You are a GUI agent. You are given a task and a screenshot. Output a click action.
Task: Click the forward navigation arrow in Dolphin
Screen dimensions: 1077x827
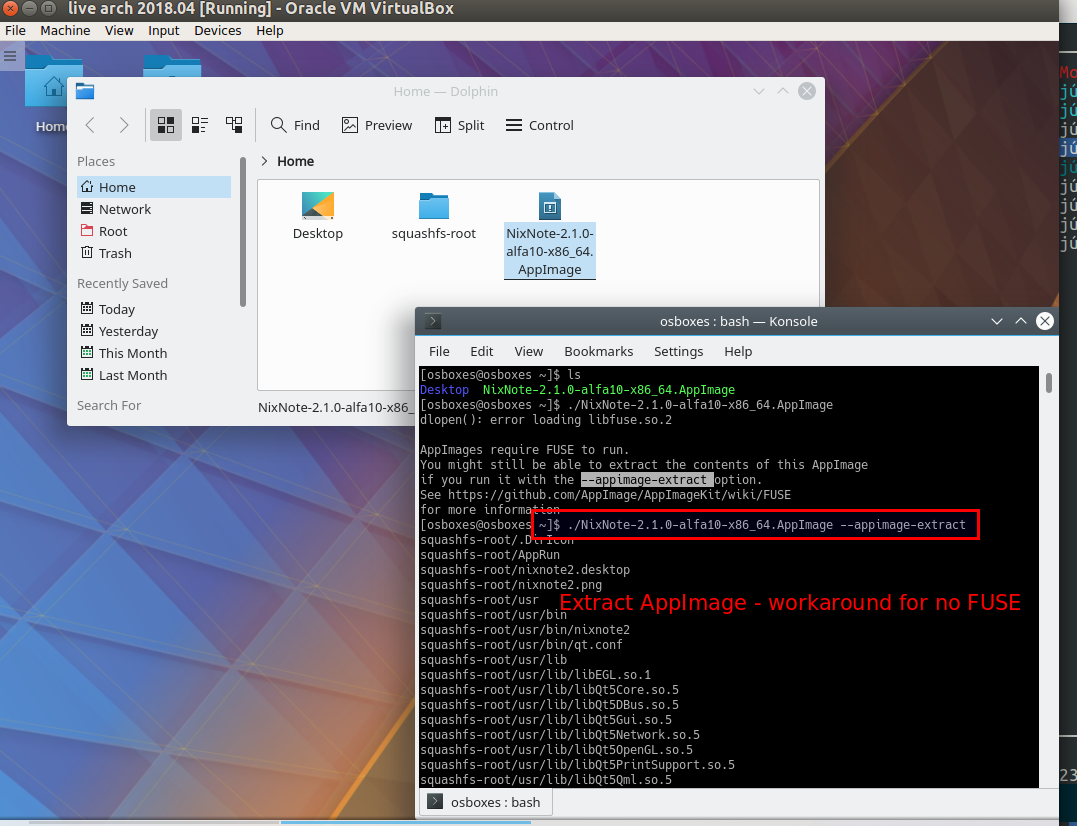tap(124, 125)
